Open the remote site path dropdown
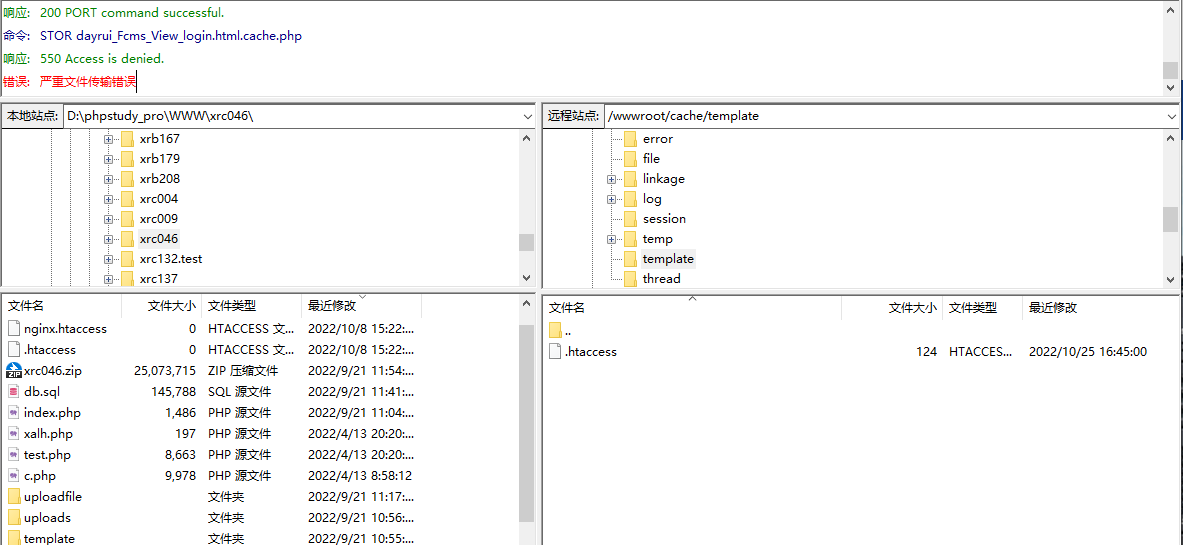The height and width of the screenshot is (545, 1183). [x=1171, y=116]
